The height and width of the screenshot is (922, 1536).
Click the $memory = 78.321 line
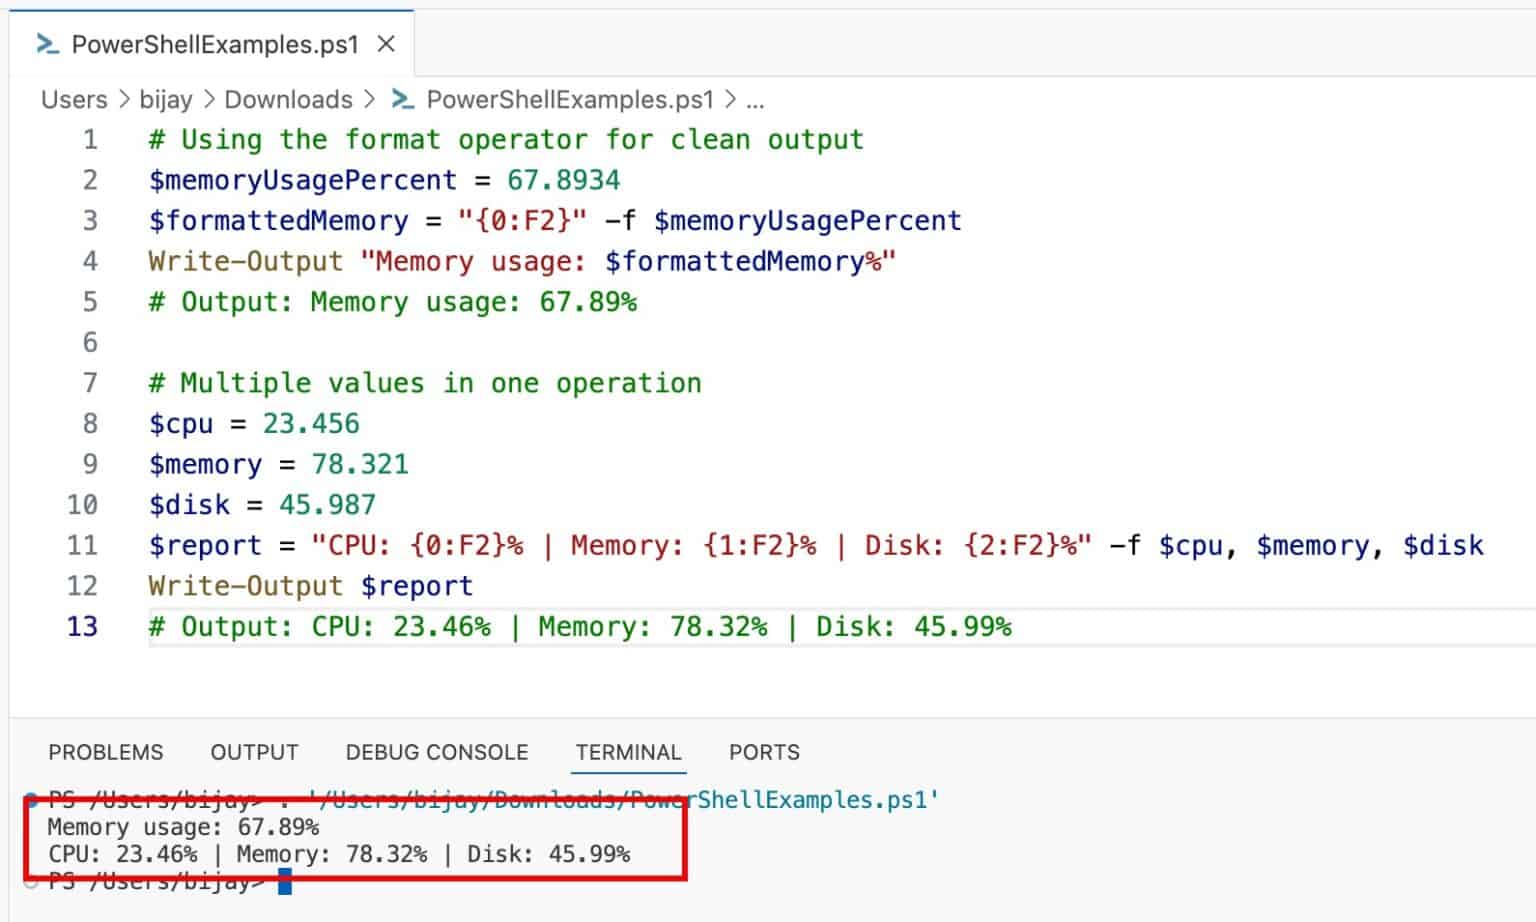(278, 464)
